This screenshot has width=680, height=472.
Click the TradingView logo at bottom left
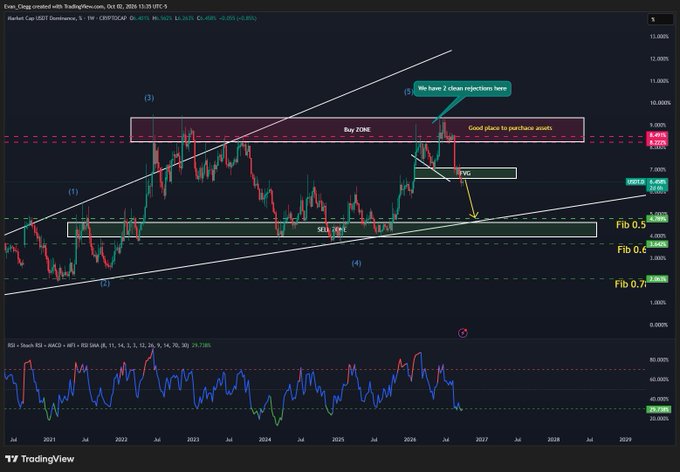(39, 459)
